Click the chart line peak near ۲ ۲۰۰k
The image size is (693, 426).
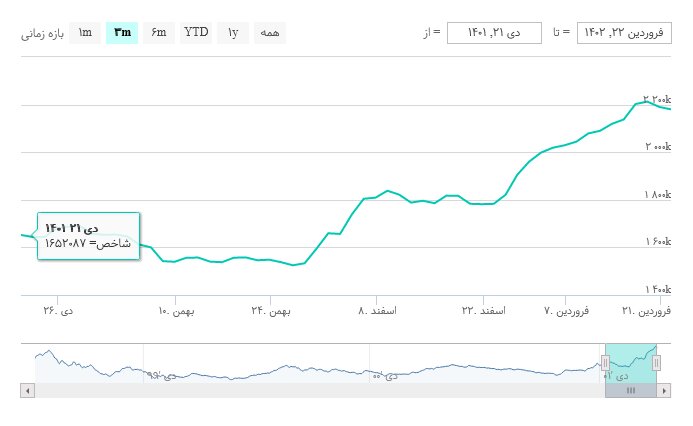coord(646,102)
